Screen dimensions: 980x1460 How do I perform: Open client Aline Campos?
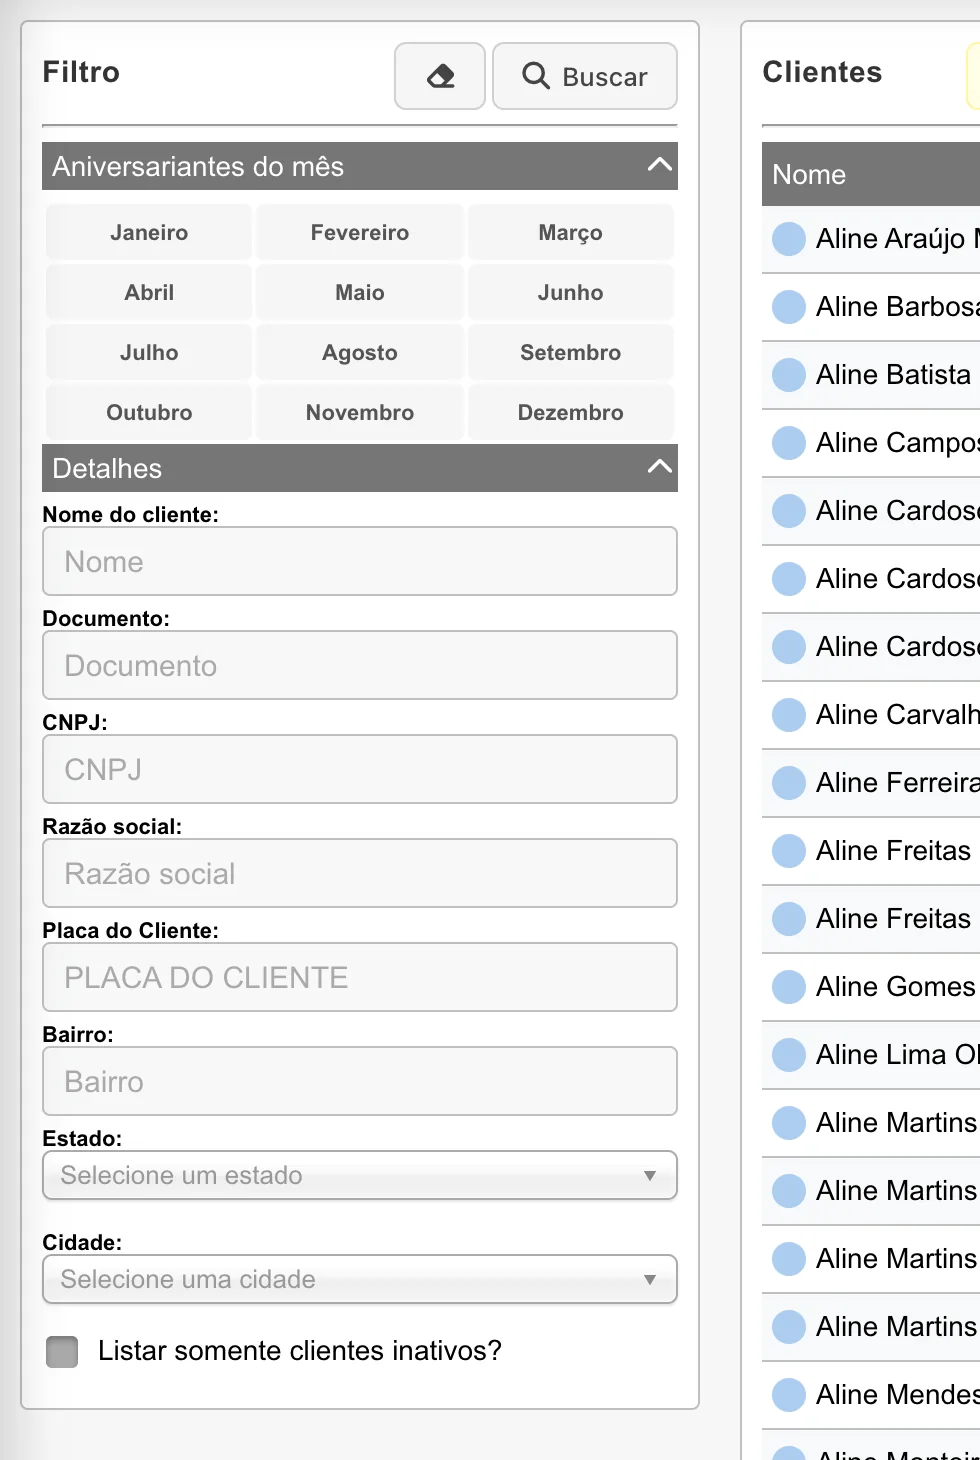coord(897,443)
